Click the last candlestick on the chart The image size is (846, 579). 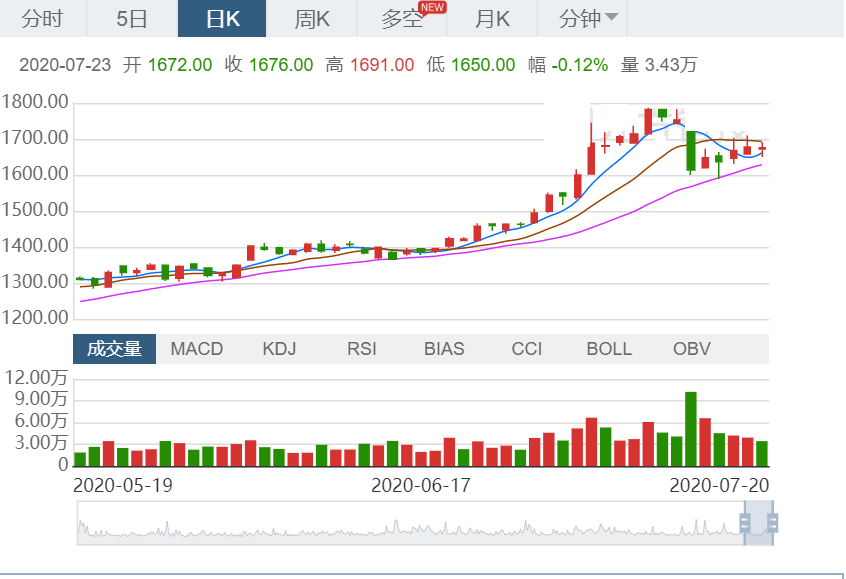pyautogui.click(x=762, y=149)
